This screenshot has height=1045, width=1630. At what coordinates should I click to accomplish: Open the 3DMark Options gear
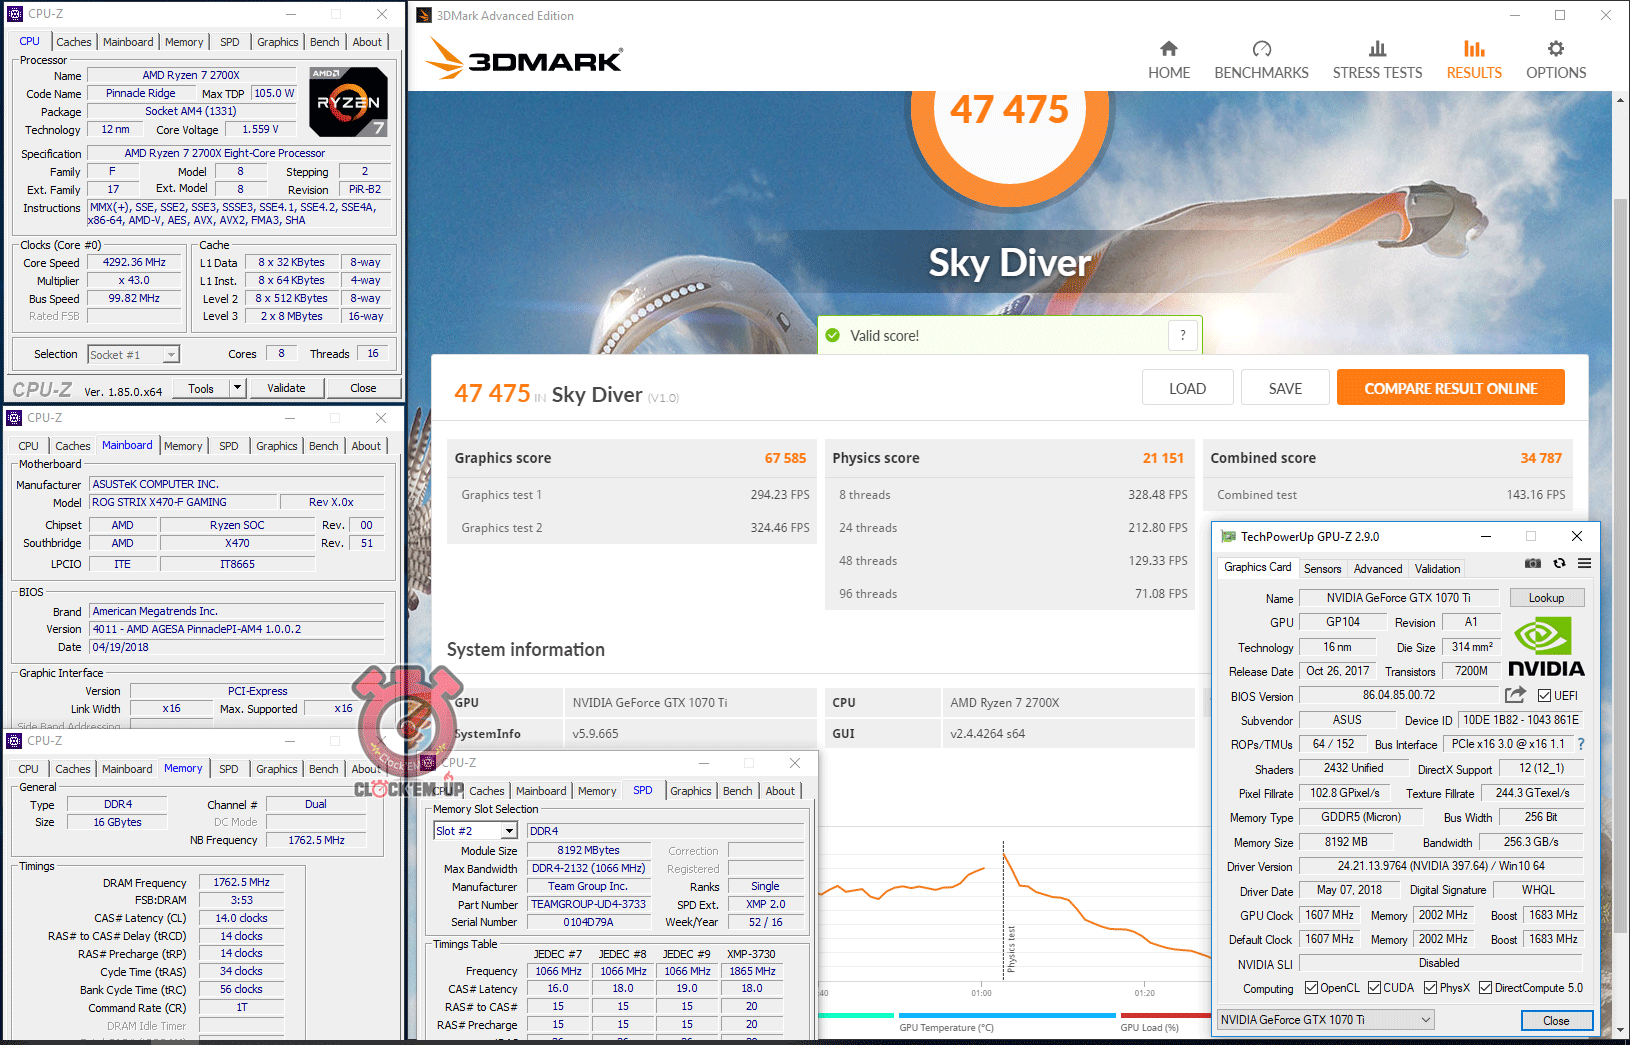click(x=1555, y=49)
